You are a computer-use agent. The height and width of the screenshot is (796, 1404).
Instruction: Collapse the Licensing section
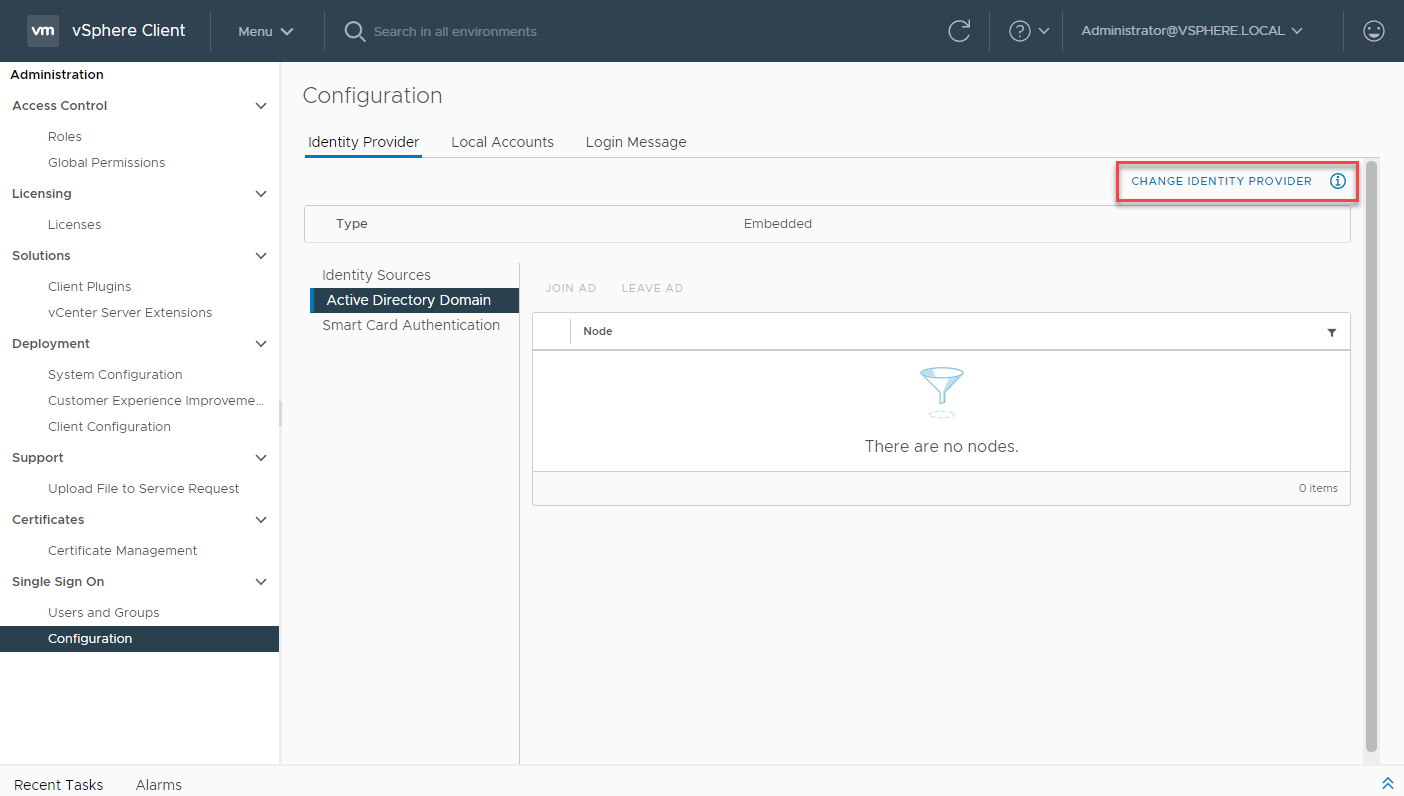point(261,194)
